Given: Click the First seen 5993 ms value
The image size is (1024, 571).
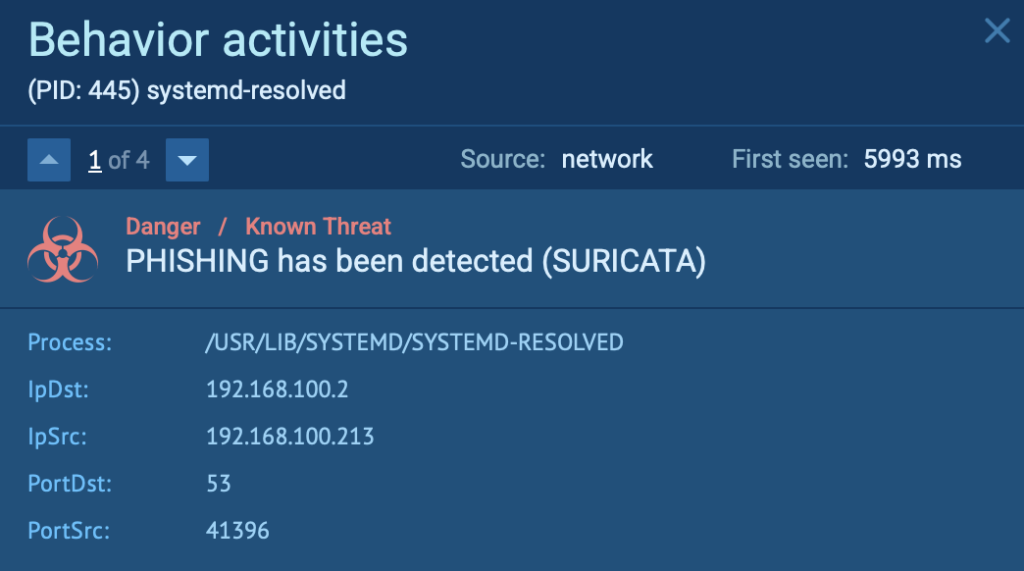Looking at the screenshot, I should (912, 159).
